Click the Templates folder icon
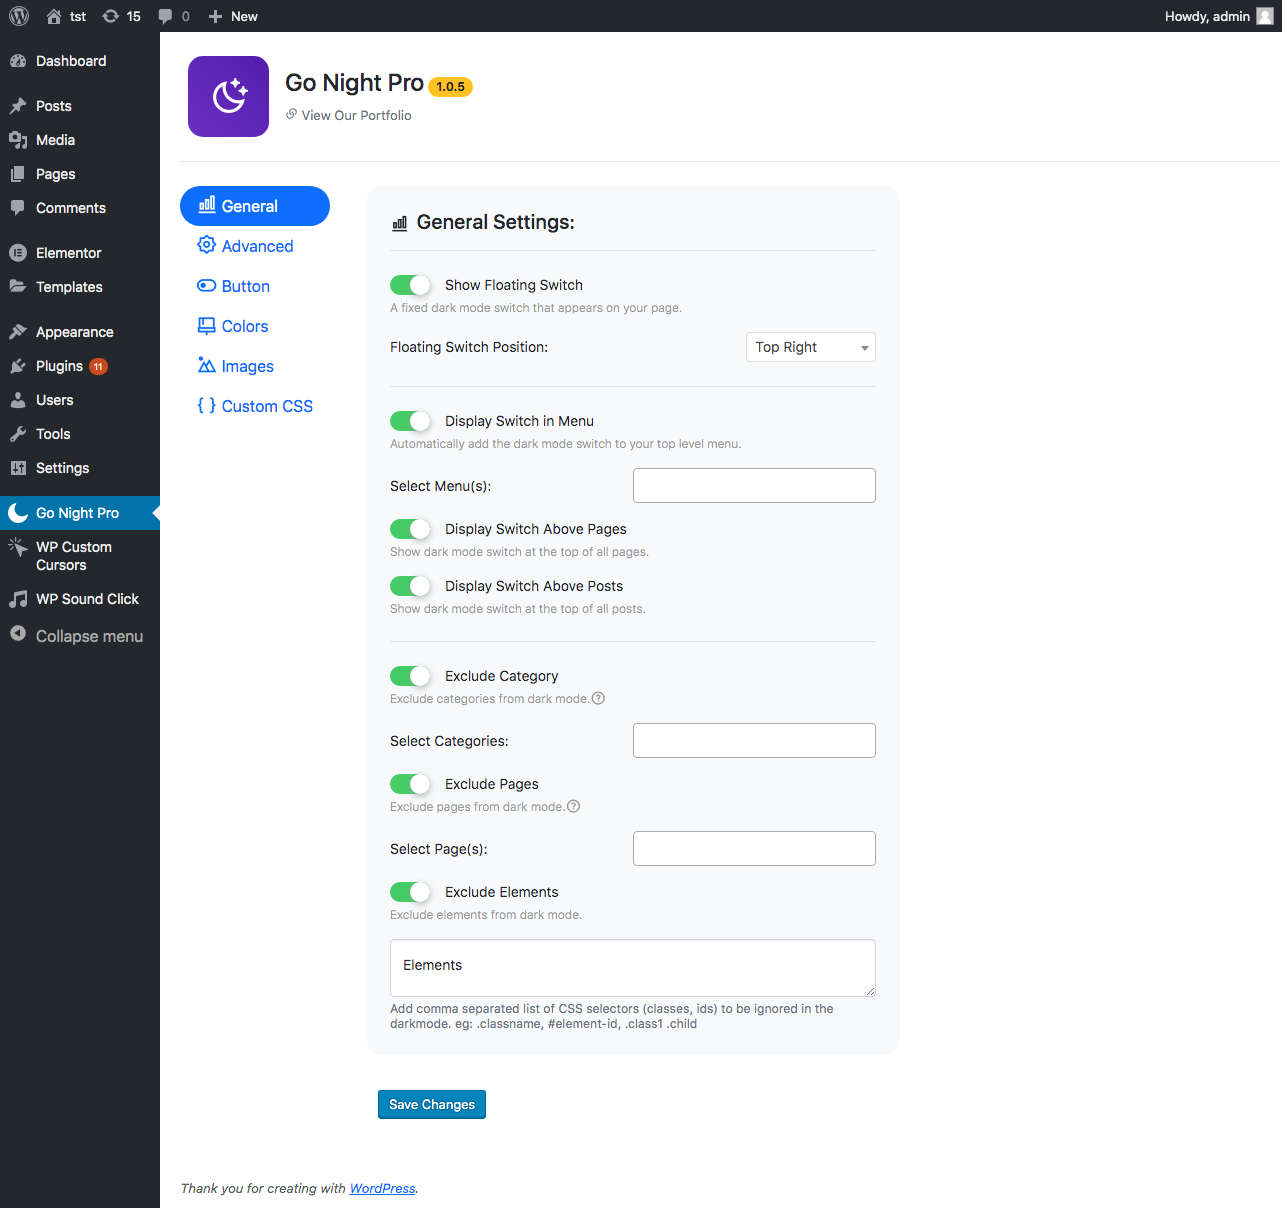Screen dimensions: 1282x1208 click(18, 287)
